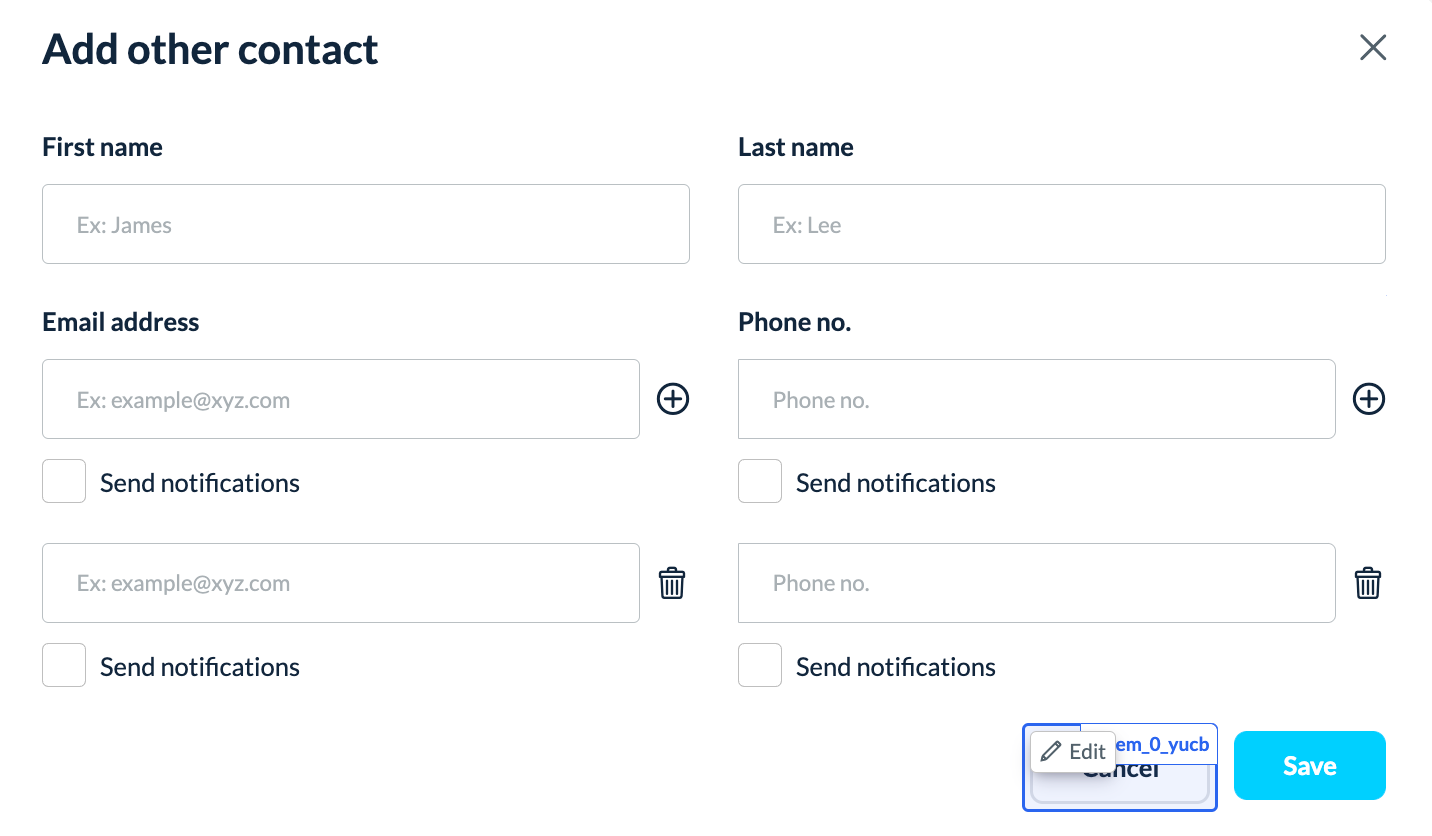Viewport: 1432px width, 836px height.
Task: Delete the second phone number row
Action: click(x=1367, y=583)
